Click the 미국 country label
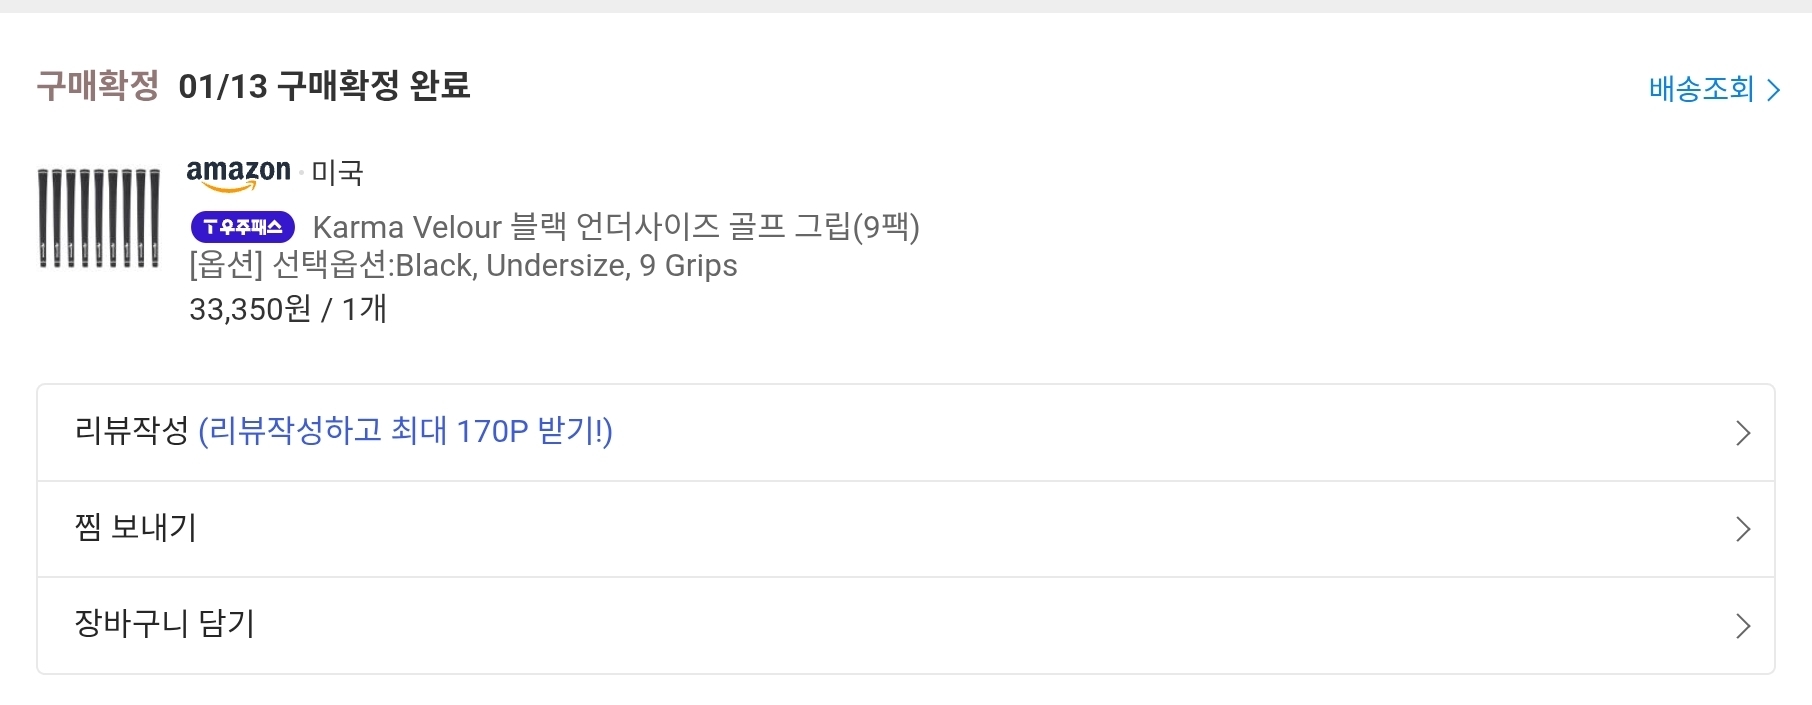The height and width of the screenshot is (705, 1812). 337,173
